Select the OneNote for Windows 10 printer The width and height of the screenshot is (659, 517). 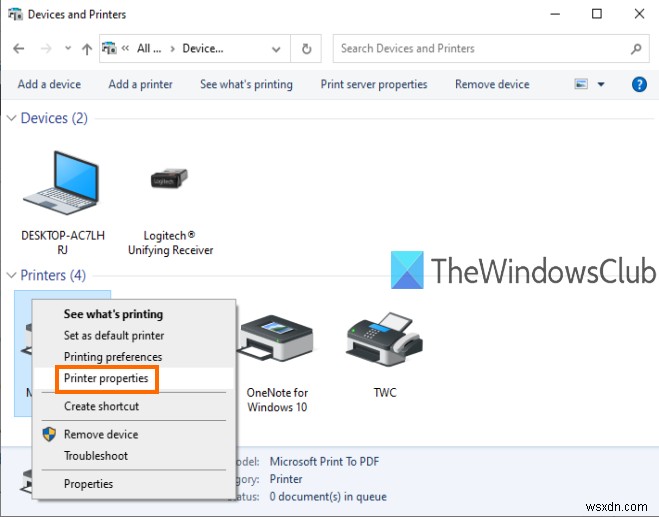pyautogui.click(x=277, y=363)
